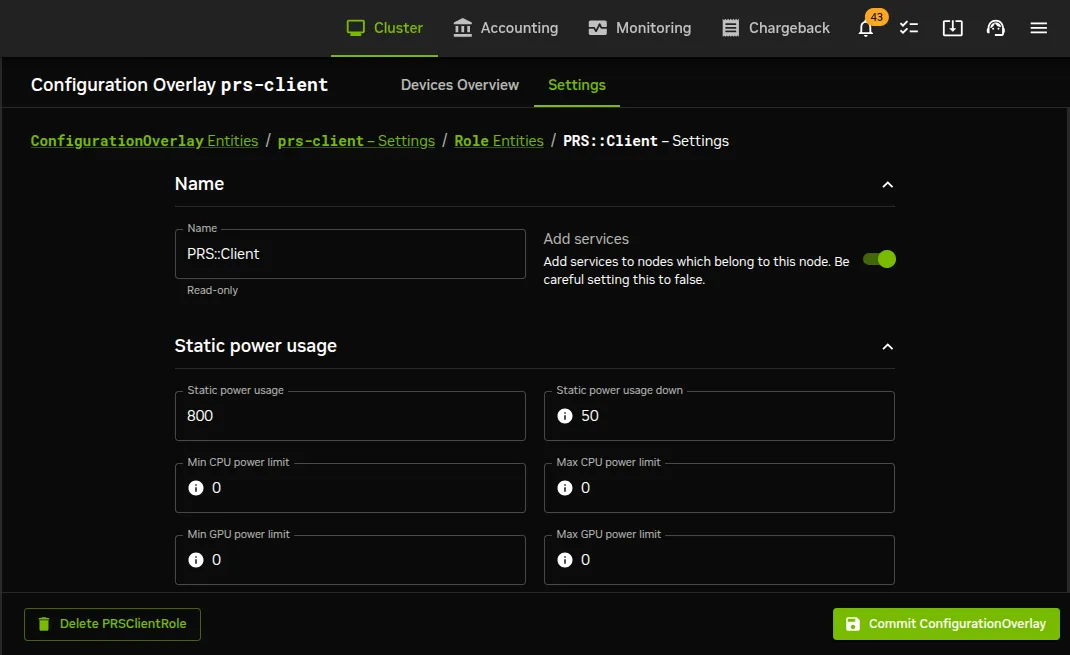
Task: Click info icon for Min CPU power limit
Action: click(196, 488)
